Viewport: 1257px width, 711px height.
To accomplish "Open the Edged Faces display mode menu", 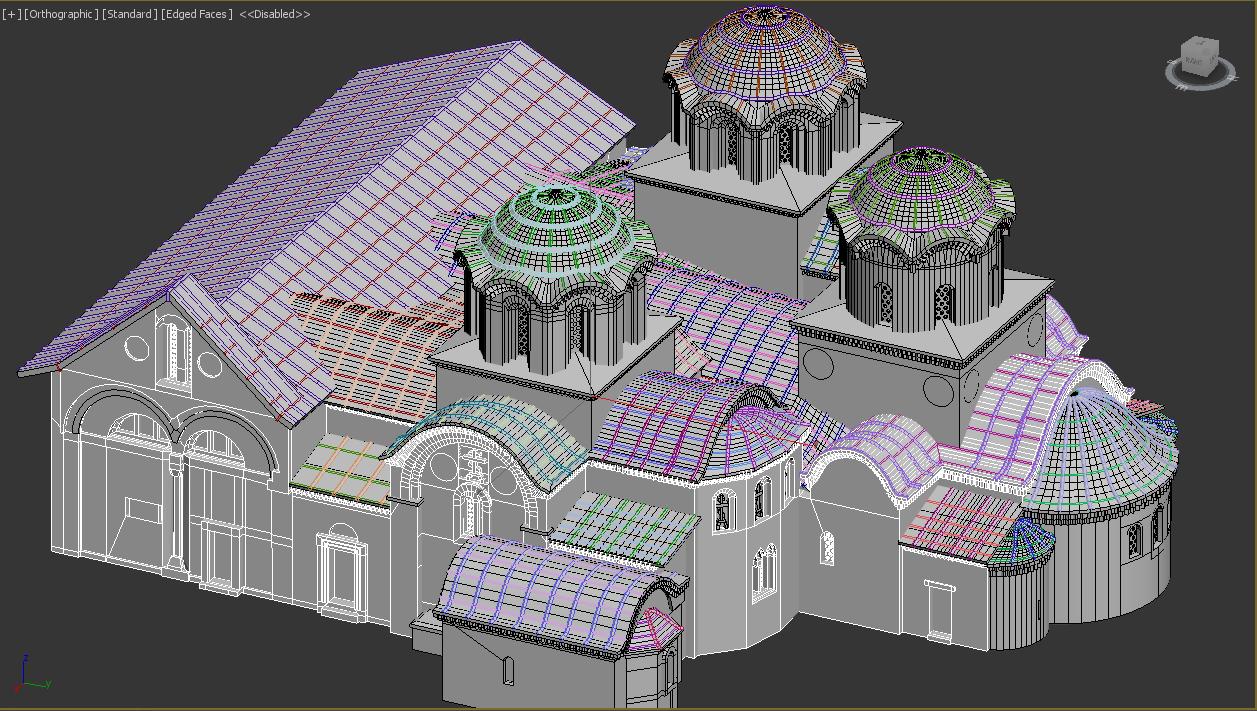I will point(197,15).
